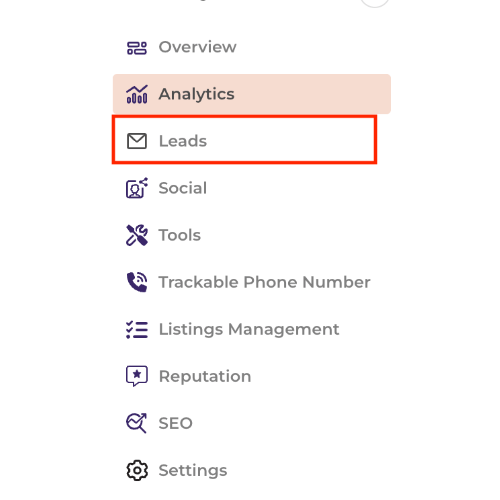Click the Overview dashboard icon
Viewport: 500px width, 500px height.
click(137, 47)
